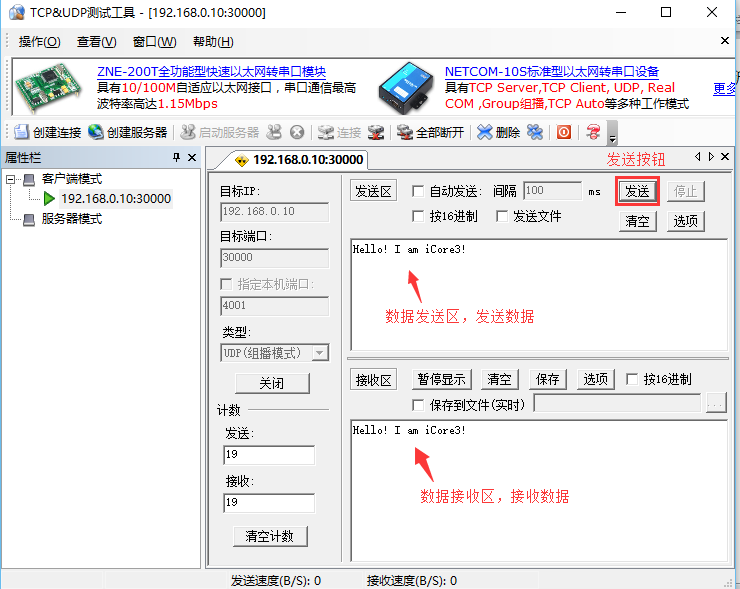
Task: Click the 创建服务器 globe icon
Action: tap(96, 132)
